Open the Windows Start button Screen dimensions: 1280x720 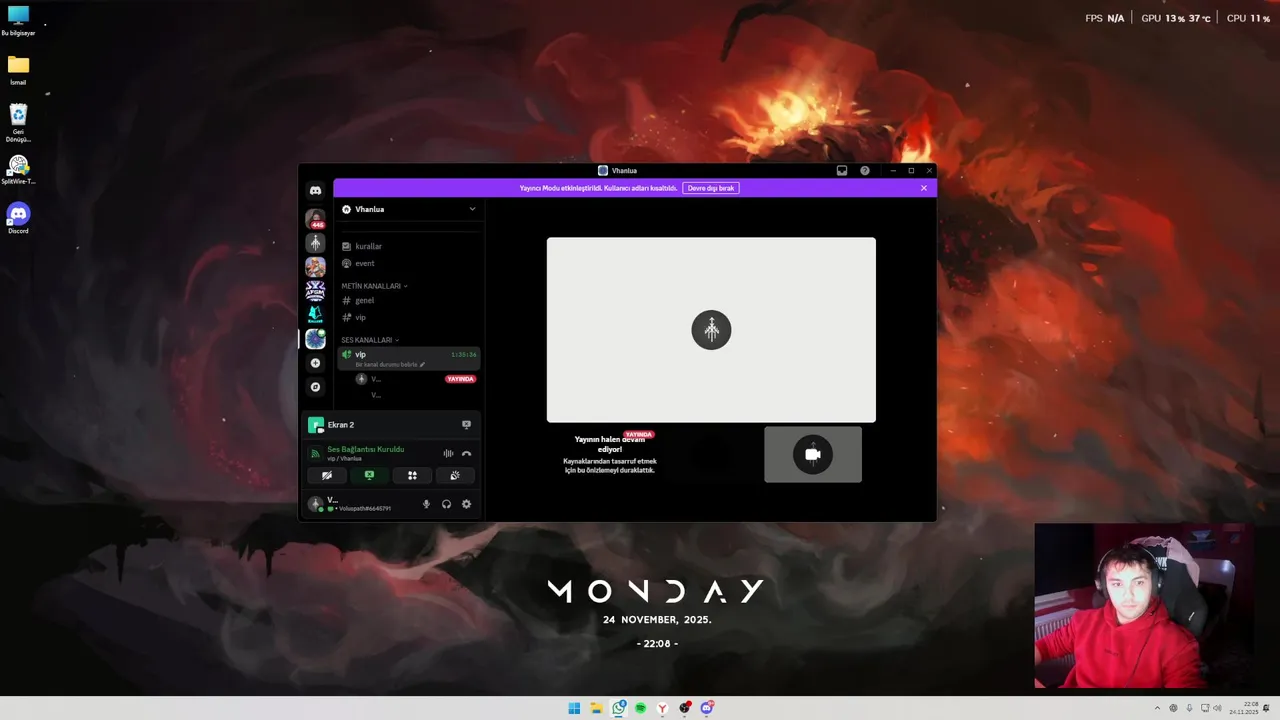point(574,708)
